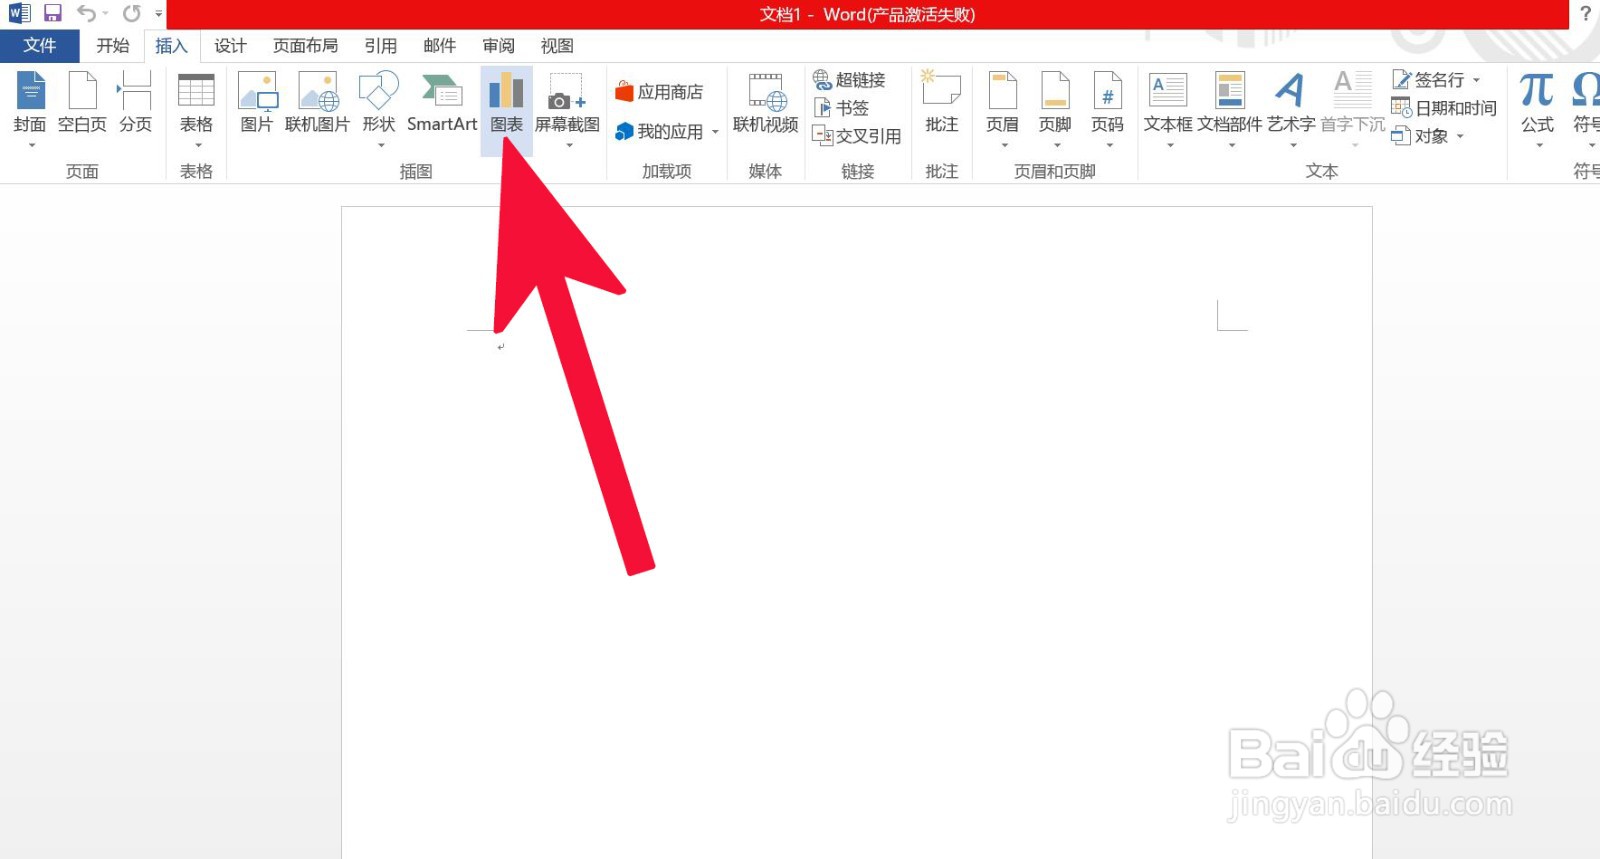This screenshot has width=1600, height=859.
Task: Insert a cover page (封面)
Action: point(30,110)
